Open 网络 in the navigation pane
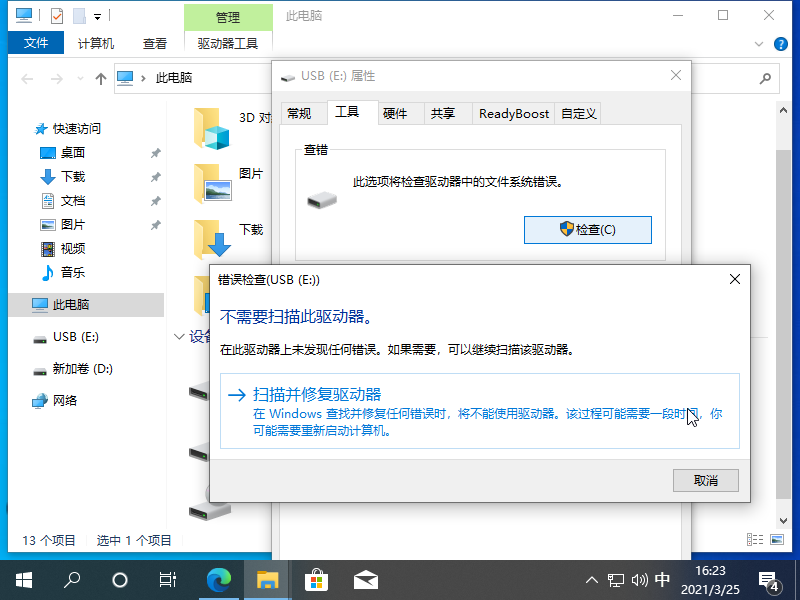The height and width of the screenshot is (600, 800). (x=64, y=400)
